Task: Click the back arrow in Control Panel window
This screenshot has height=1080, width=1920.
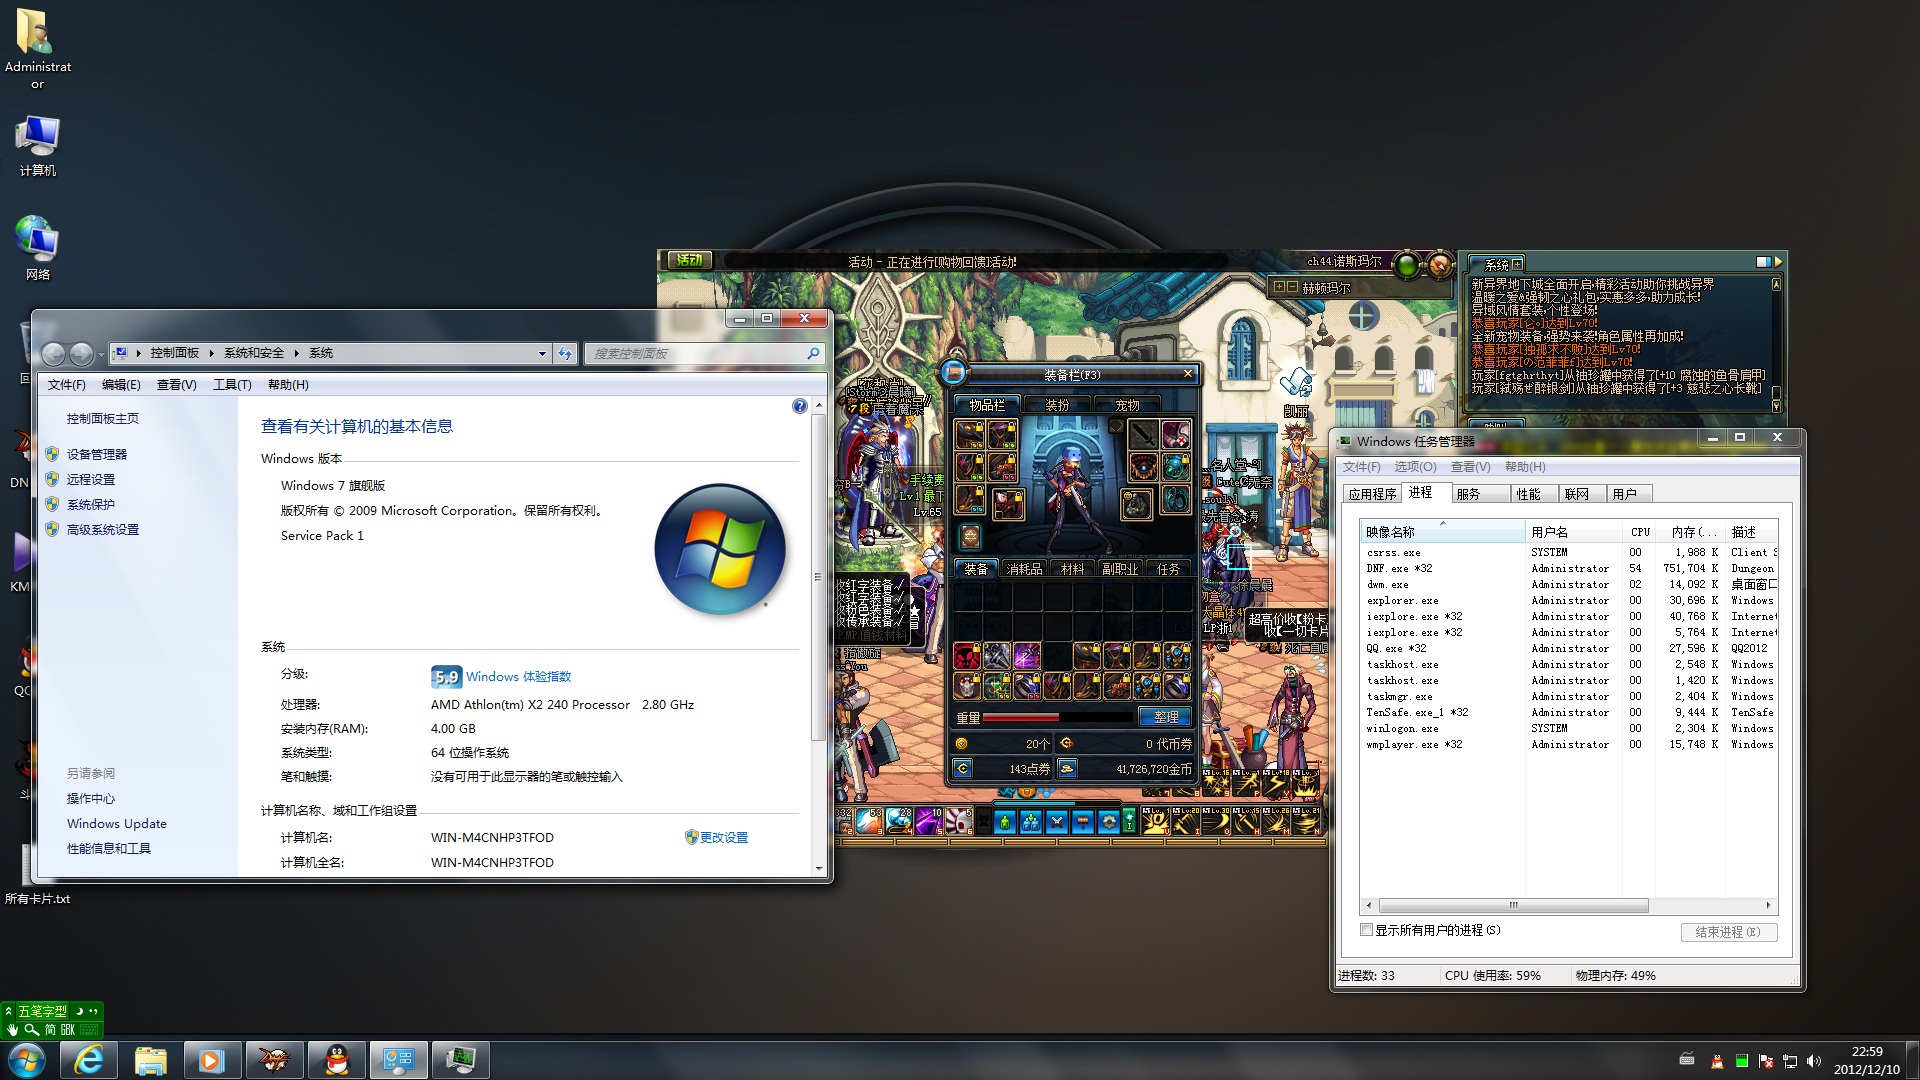Action: pyautogui.click(x=54, y=353)
